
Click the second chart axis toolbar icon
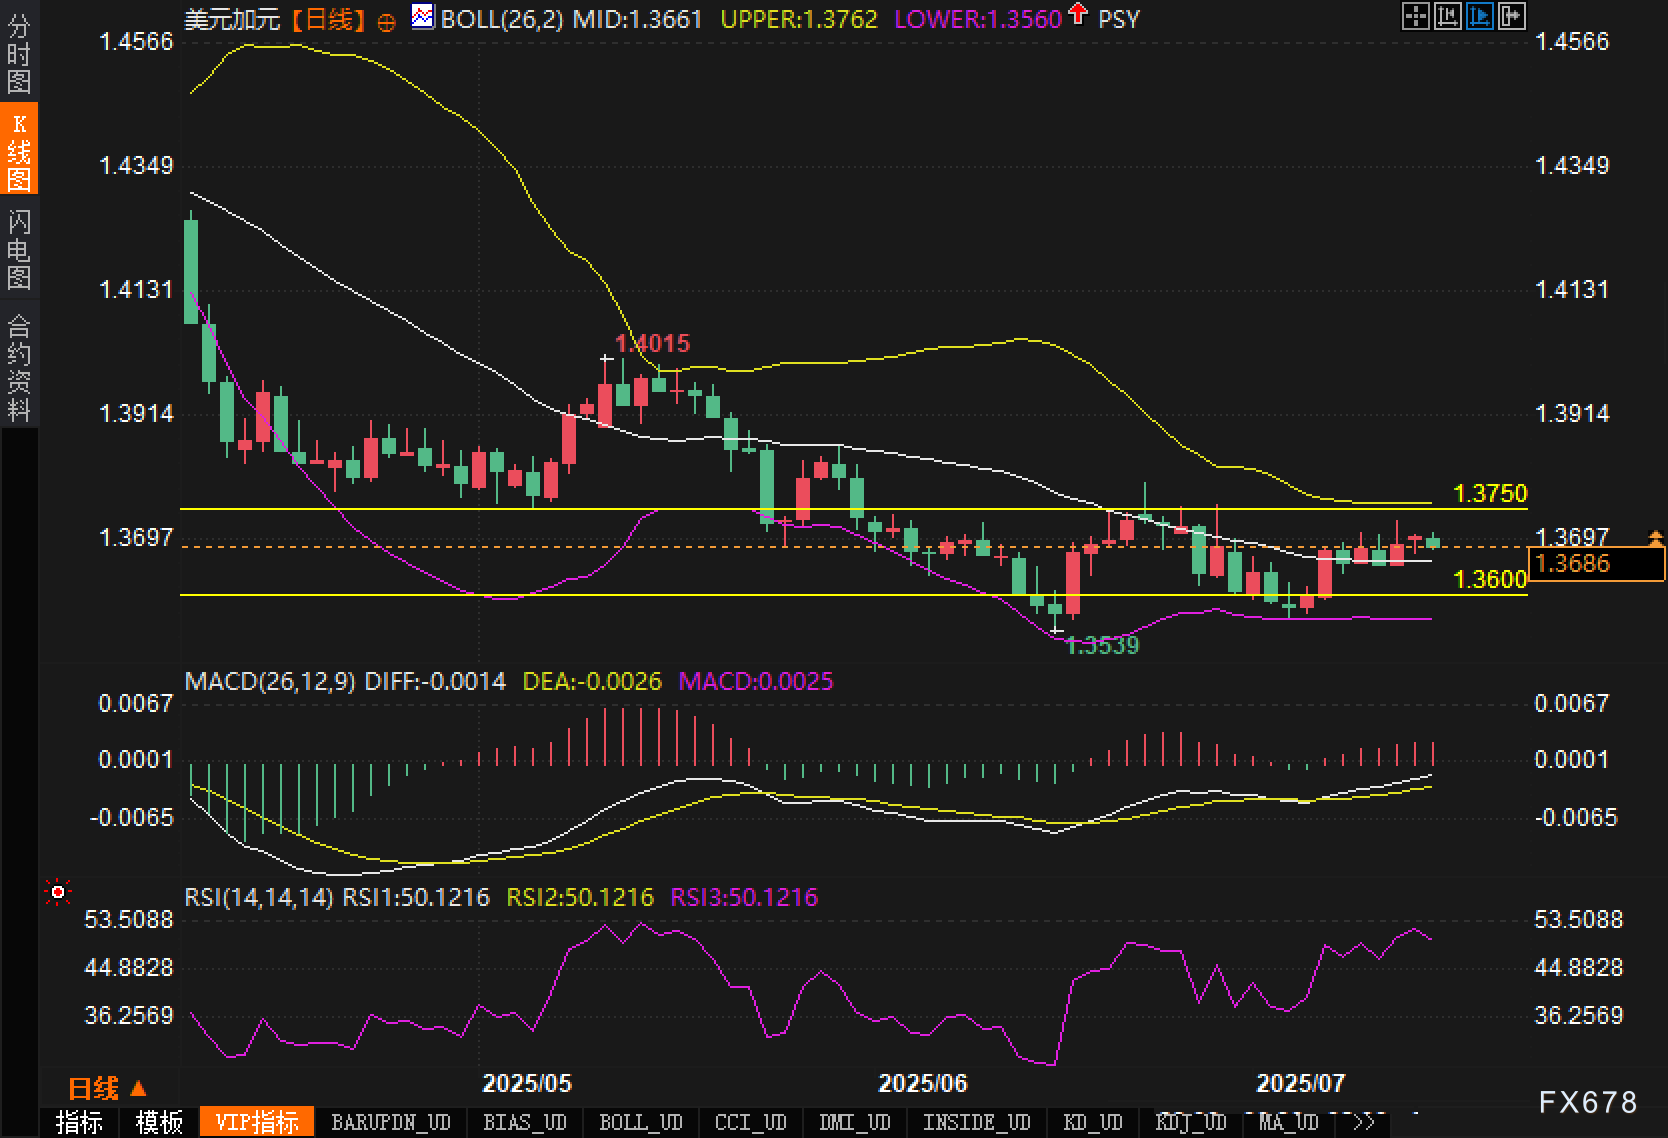pyautogui.click(x=1447, y=16)
